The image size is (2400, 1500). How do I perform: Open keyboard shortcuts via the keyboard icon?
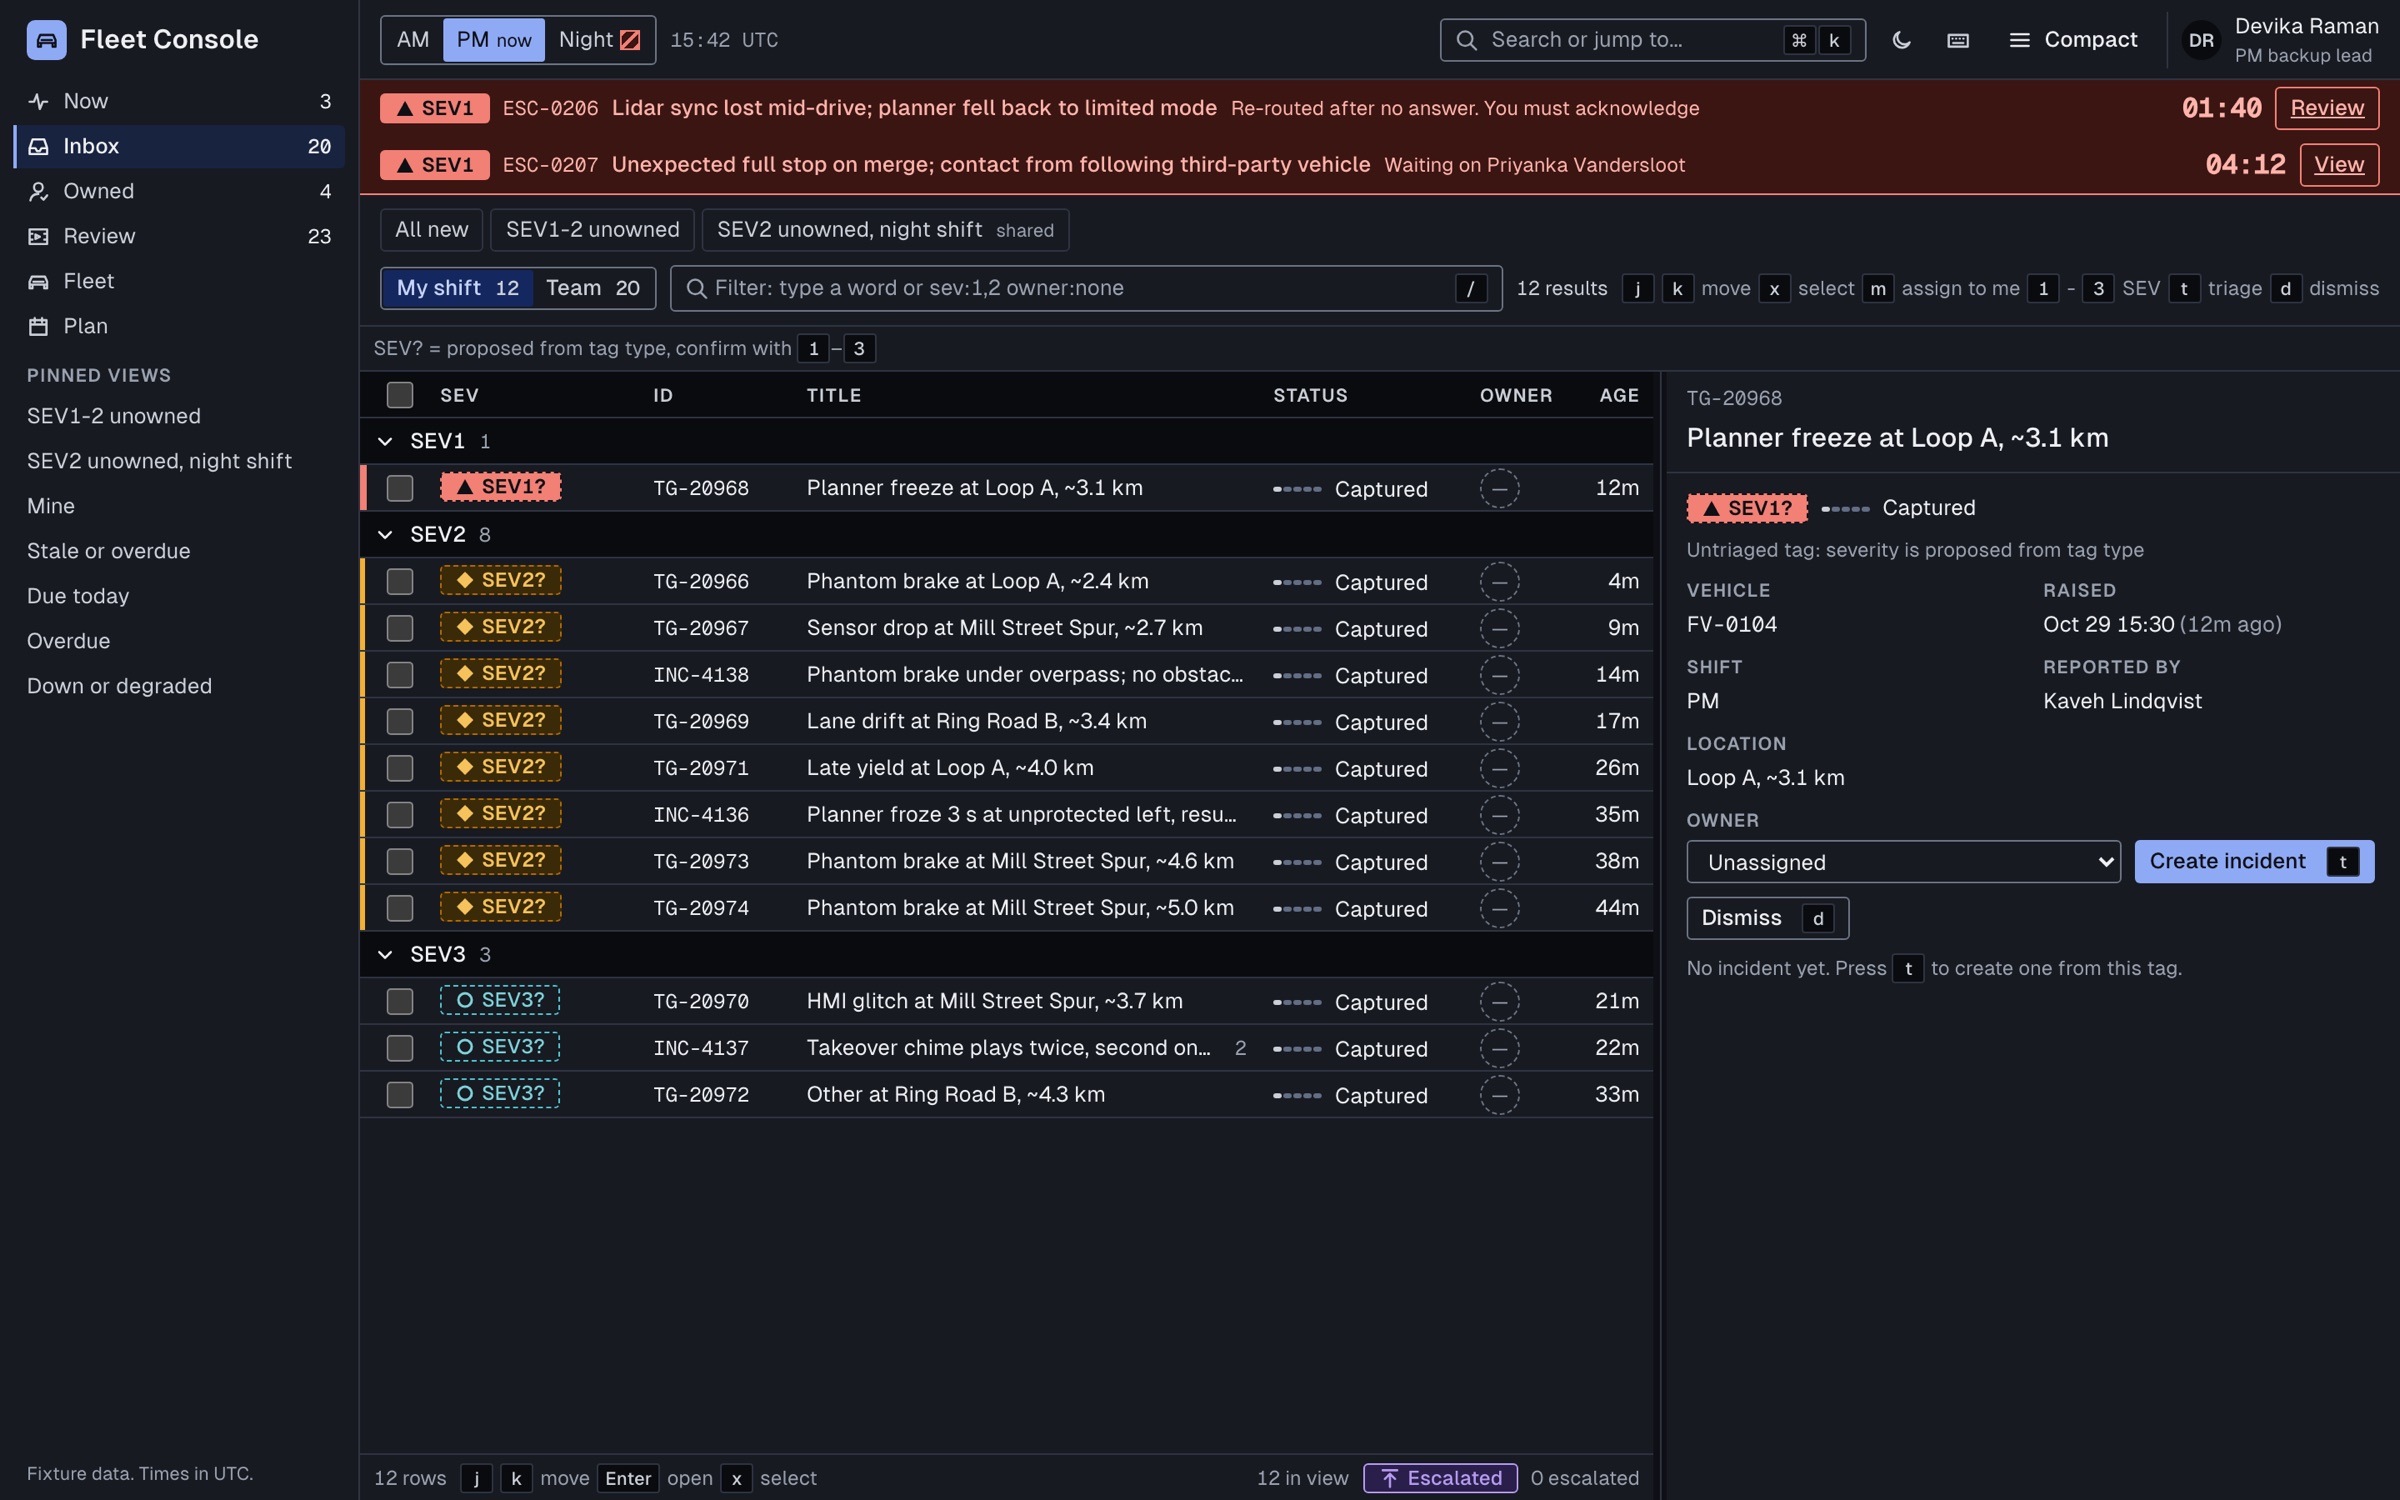click(1958, 40)
